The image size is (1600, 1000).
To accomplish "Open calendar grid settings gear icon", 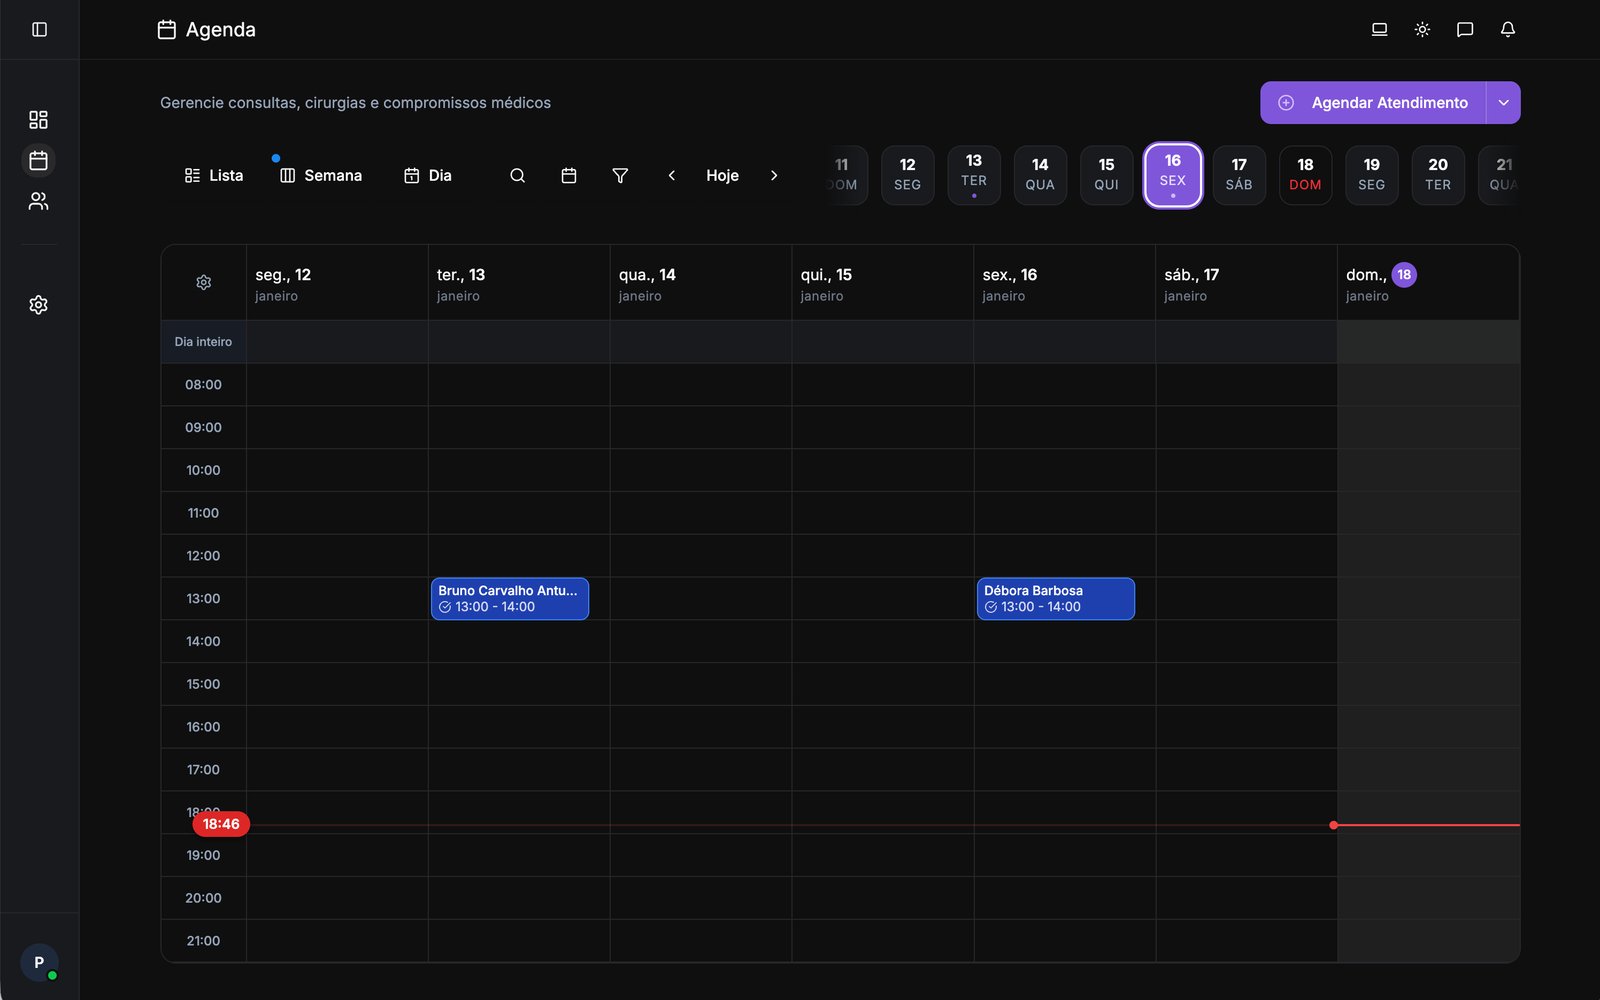I will (x=203, y=282).
